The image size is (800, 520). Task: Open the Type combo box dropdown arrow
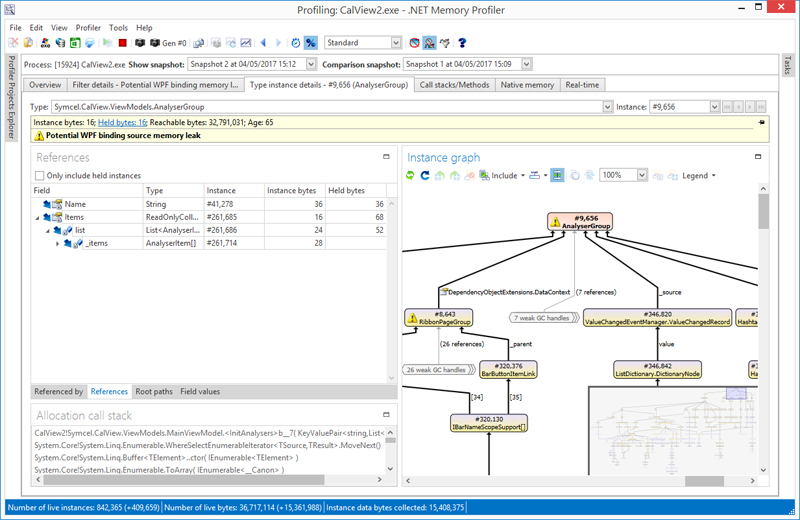[607, 107]
